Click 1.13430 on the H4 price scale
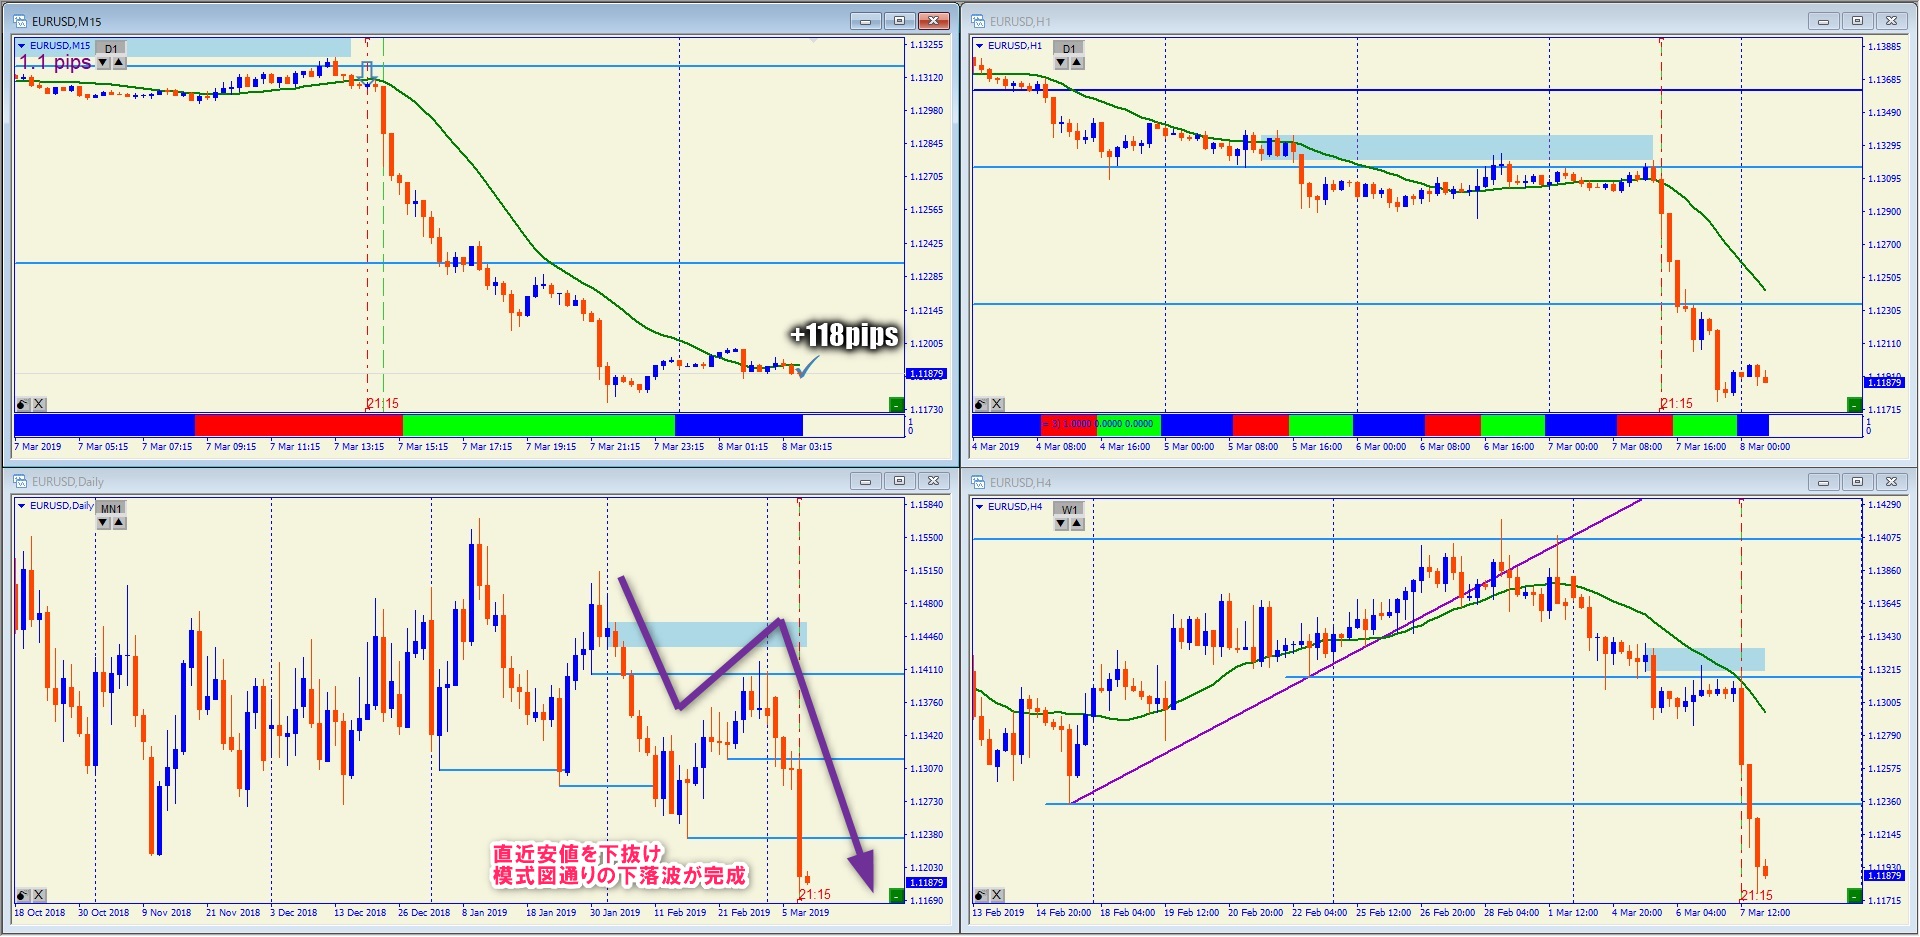Screen dimensions: 1920x937 point(1885,636)
